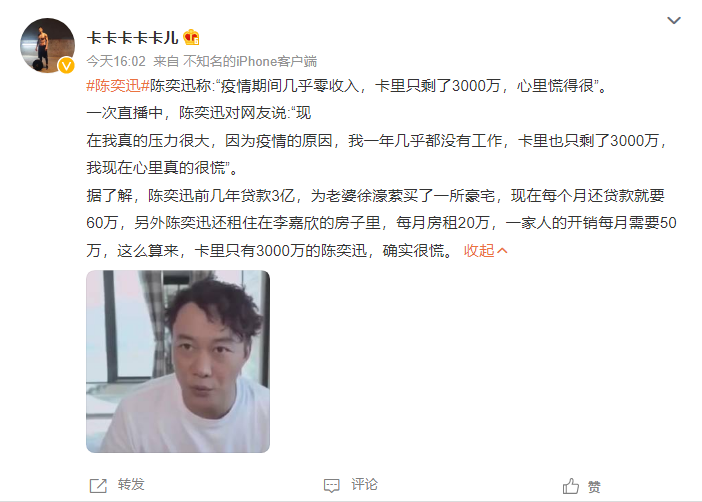Click the thumbs-up like icon
The width and height of the screenshot is (702, 502).
pyautogui.click(x=571, y=486)
